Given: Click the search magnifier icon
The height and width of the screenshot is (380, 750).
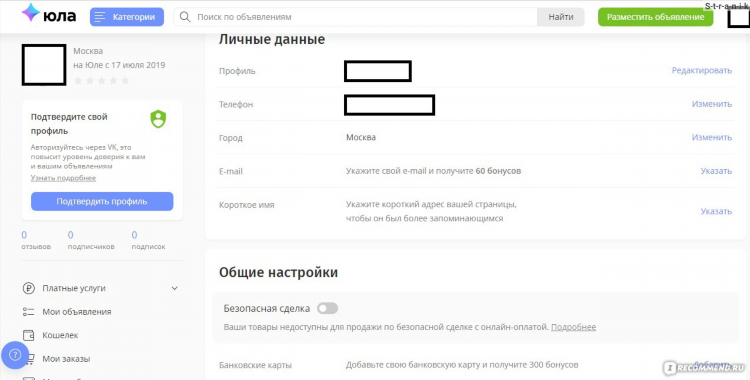Looking at the screenshot, I should (x=185, y=17).
